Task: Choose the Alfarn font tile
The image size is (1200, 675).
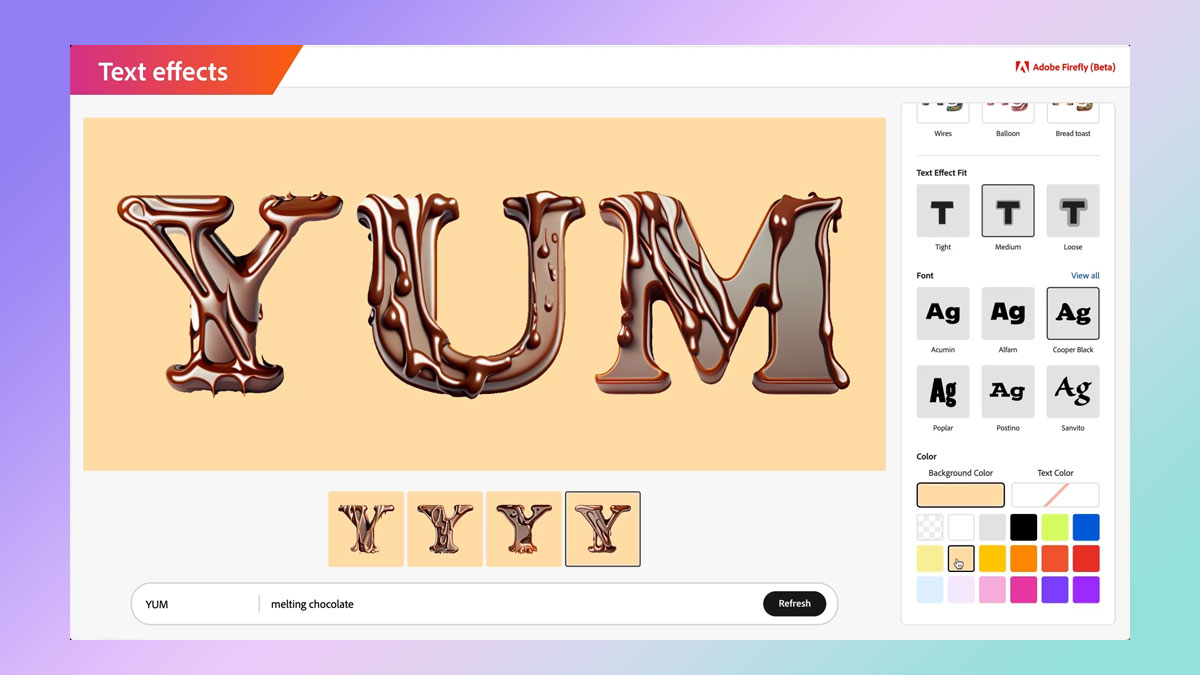Action: tap(1008, 314)
